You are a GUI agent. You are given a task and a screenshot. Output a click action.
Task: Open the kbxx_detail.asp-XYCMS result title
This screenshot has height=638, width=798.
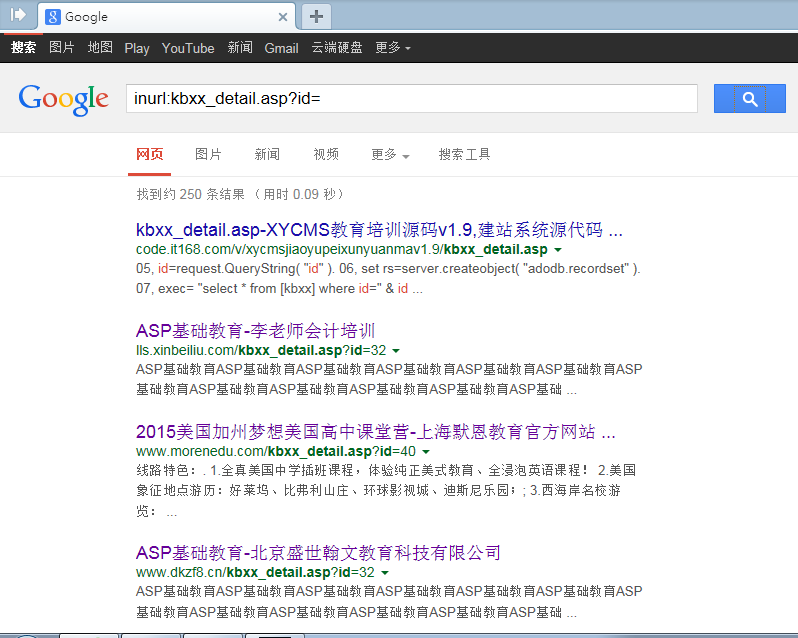(x=379, y=230)
